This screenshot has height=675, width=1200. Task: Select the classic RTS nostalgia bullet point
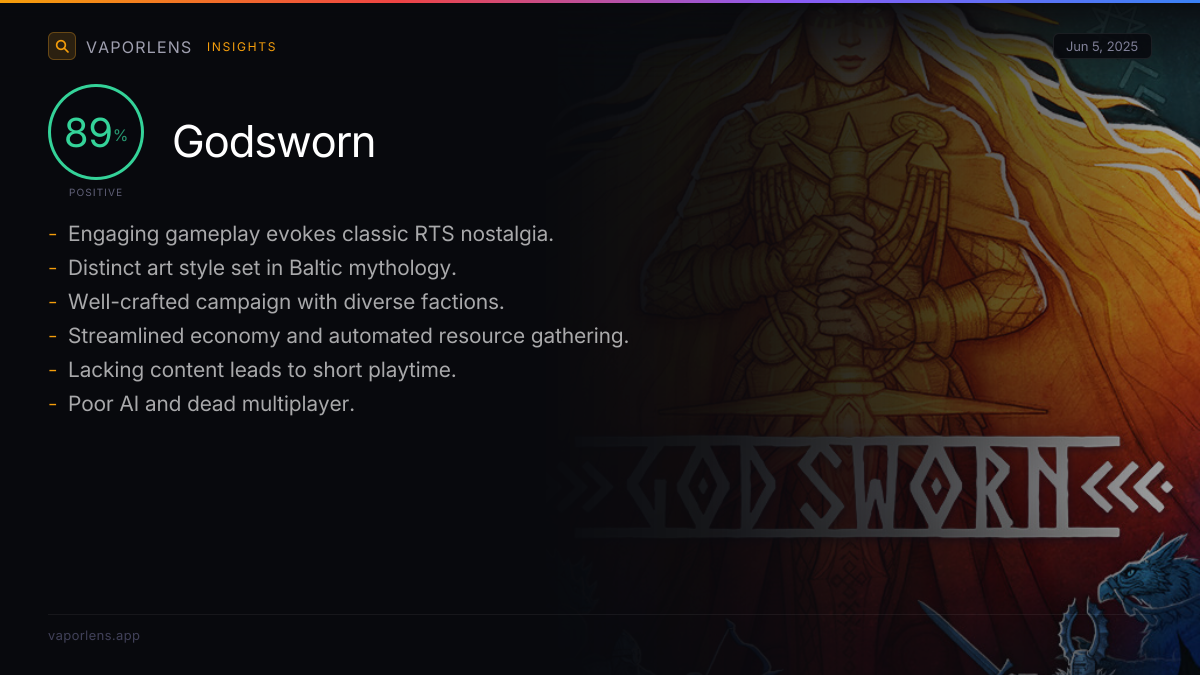tap(311, 234)
